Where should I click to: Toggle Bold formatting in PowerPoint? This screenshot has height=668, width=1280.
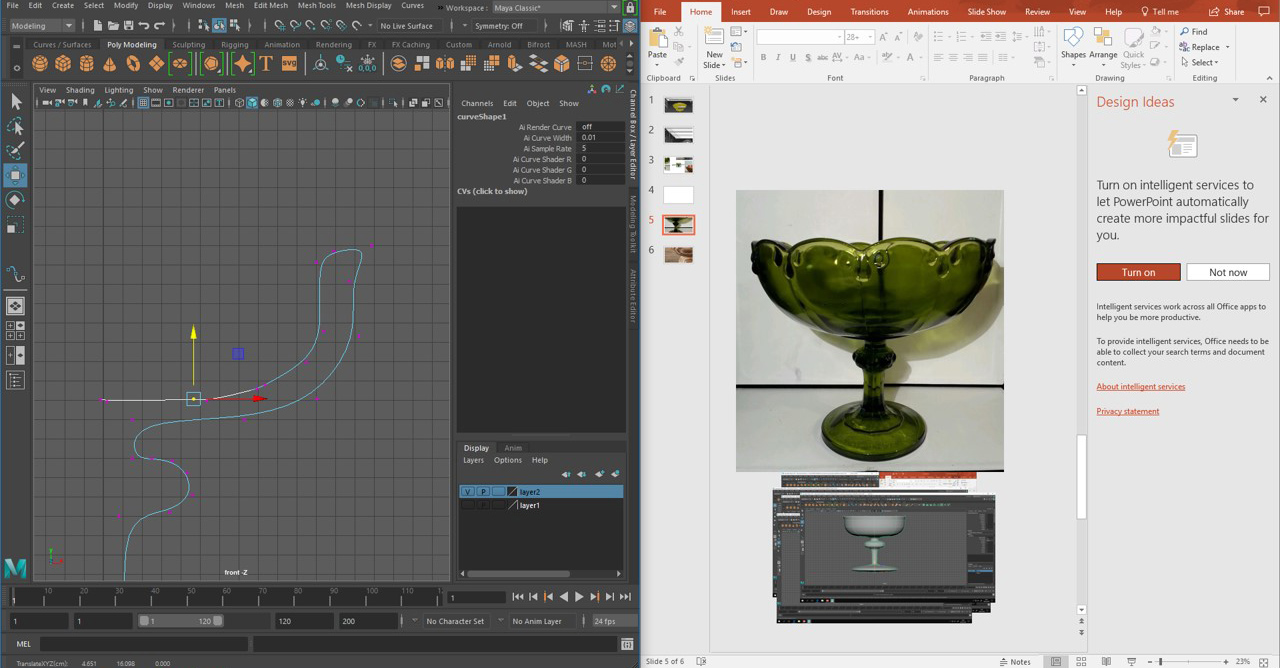[x=763, y=57]
